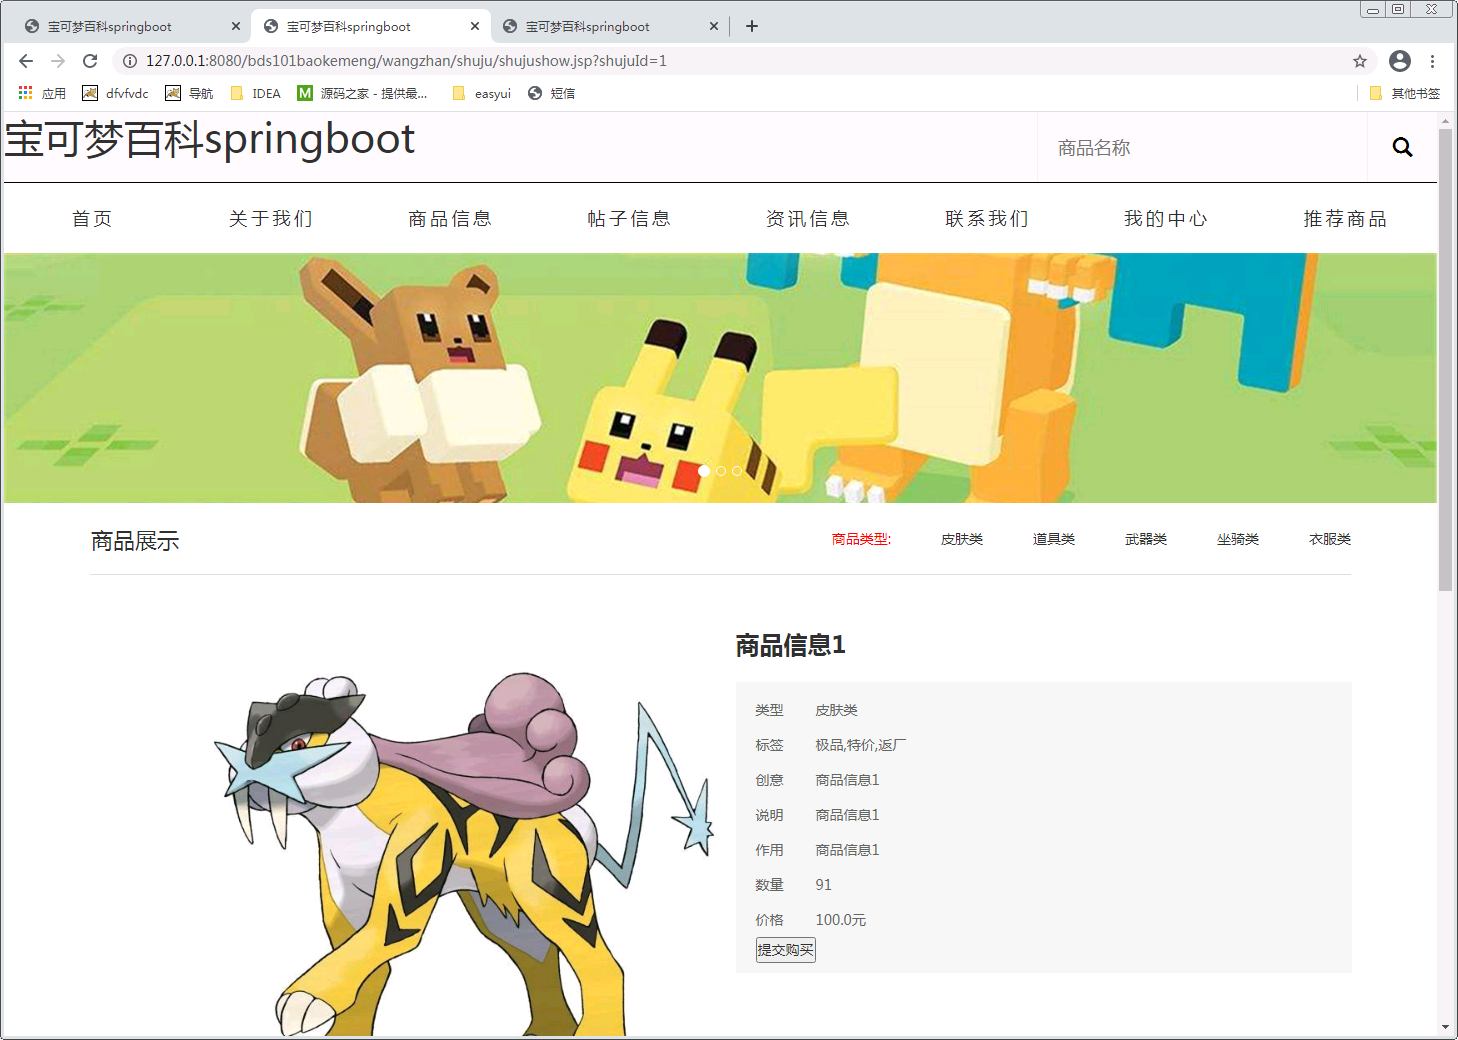Click the tag text 极品,特价,返厂

(861, 745)
